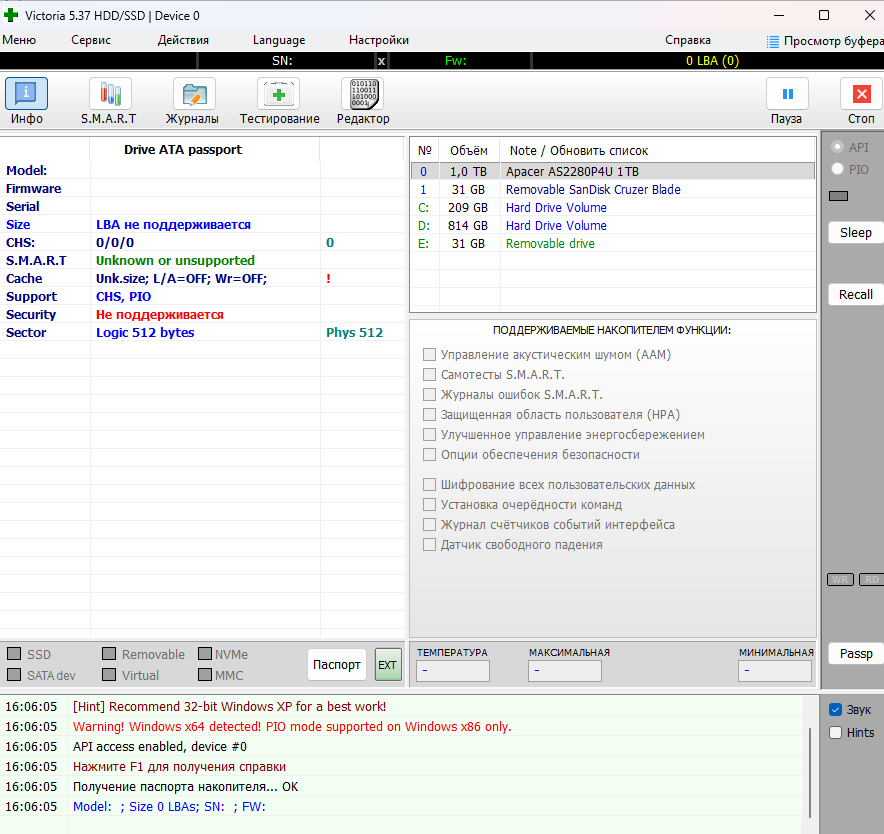Open the Info panel icon

[27, 95]
